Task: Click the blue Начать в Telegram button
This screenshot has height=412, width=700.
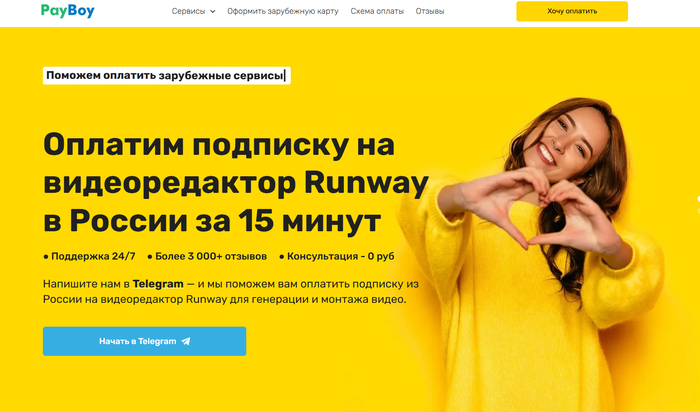Action: [x=144, y=341]
